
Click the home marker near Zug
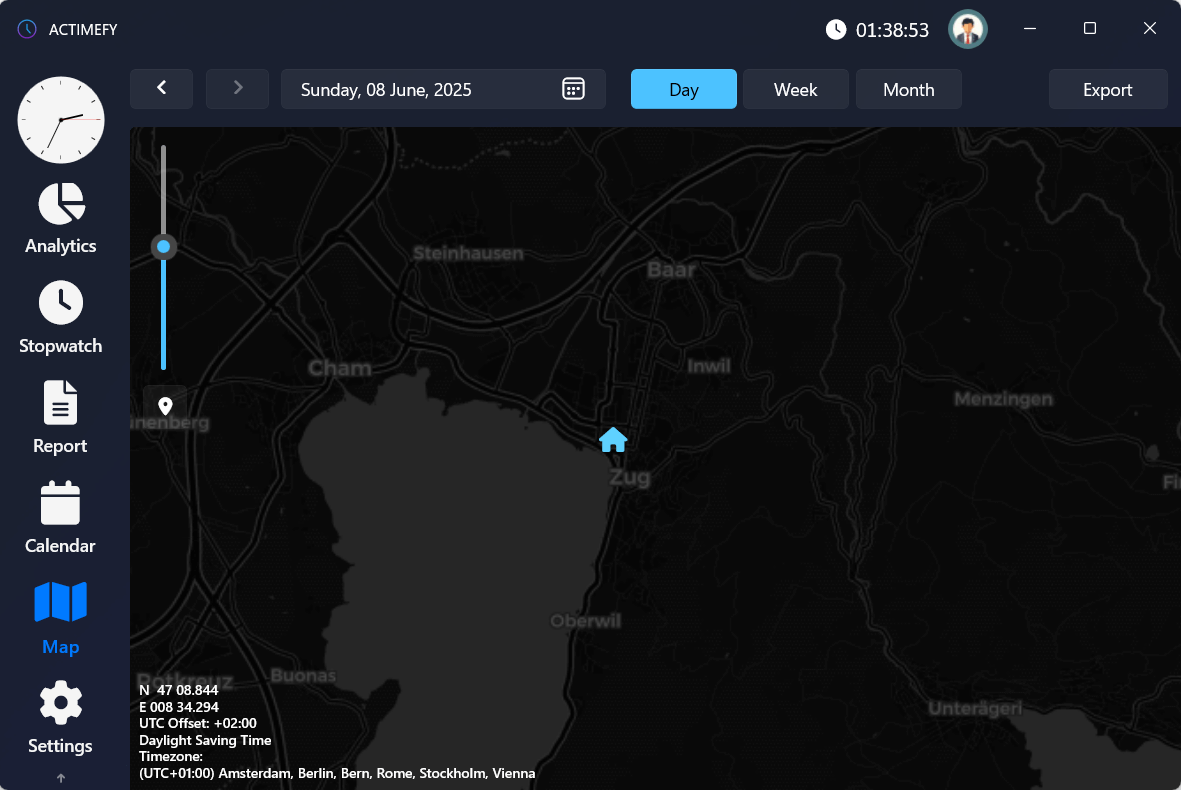(613, 439)
